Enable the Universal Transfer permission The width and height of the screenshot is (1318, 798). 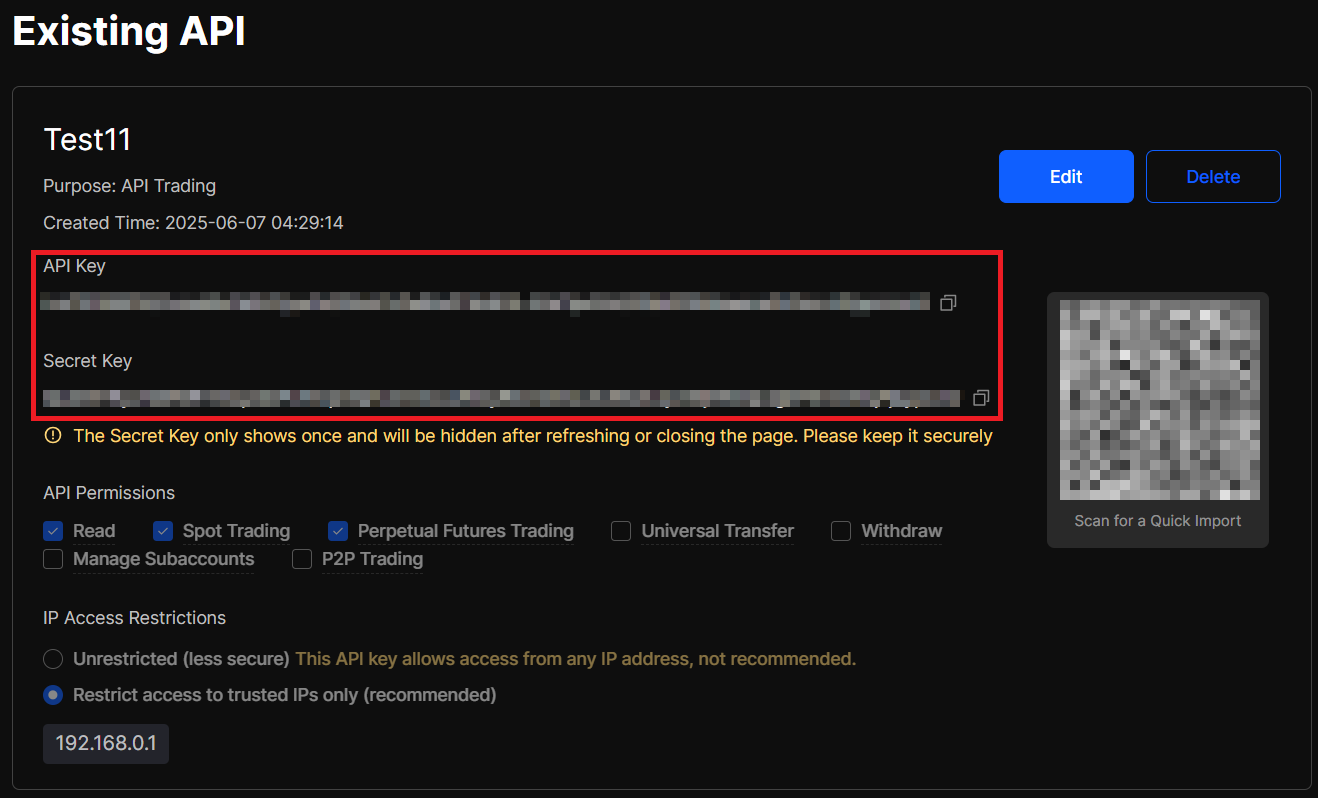coord(621,531)
